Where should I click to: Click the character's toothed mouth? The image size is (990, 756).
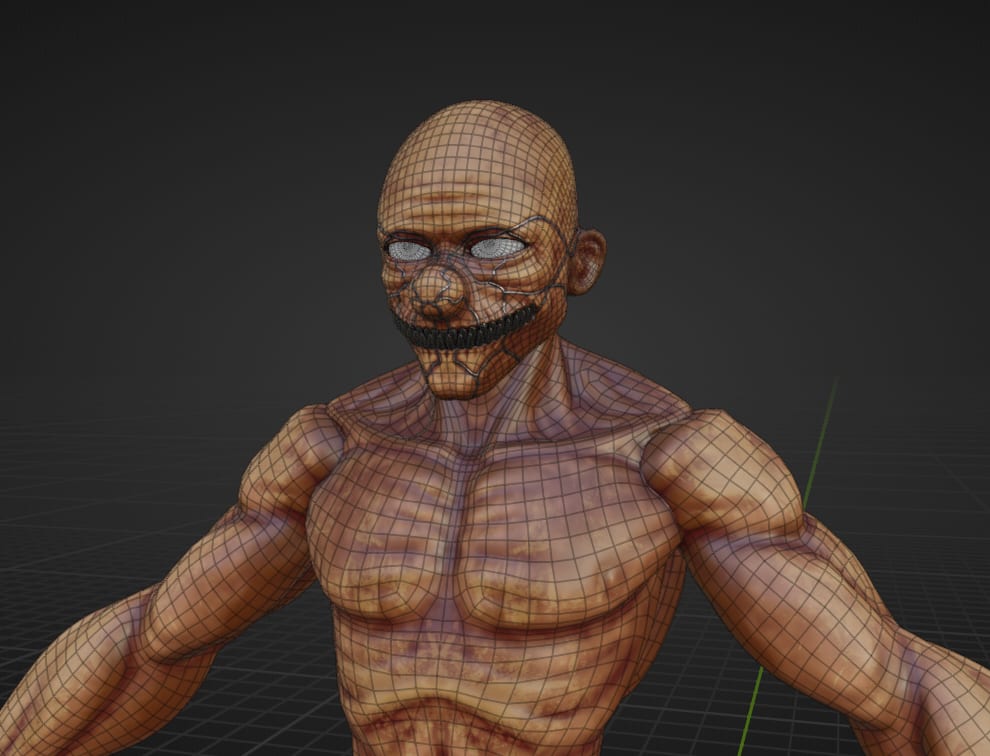(x=466, y=327)
